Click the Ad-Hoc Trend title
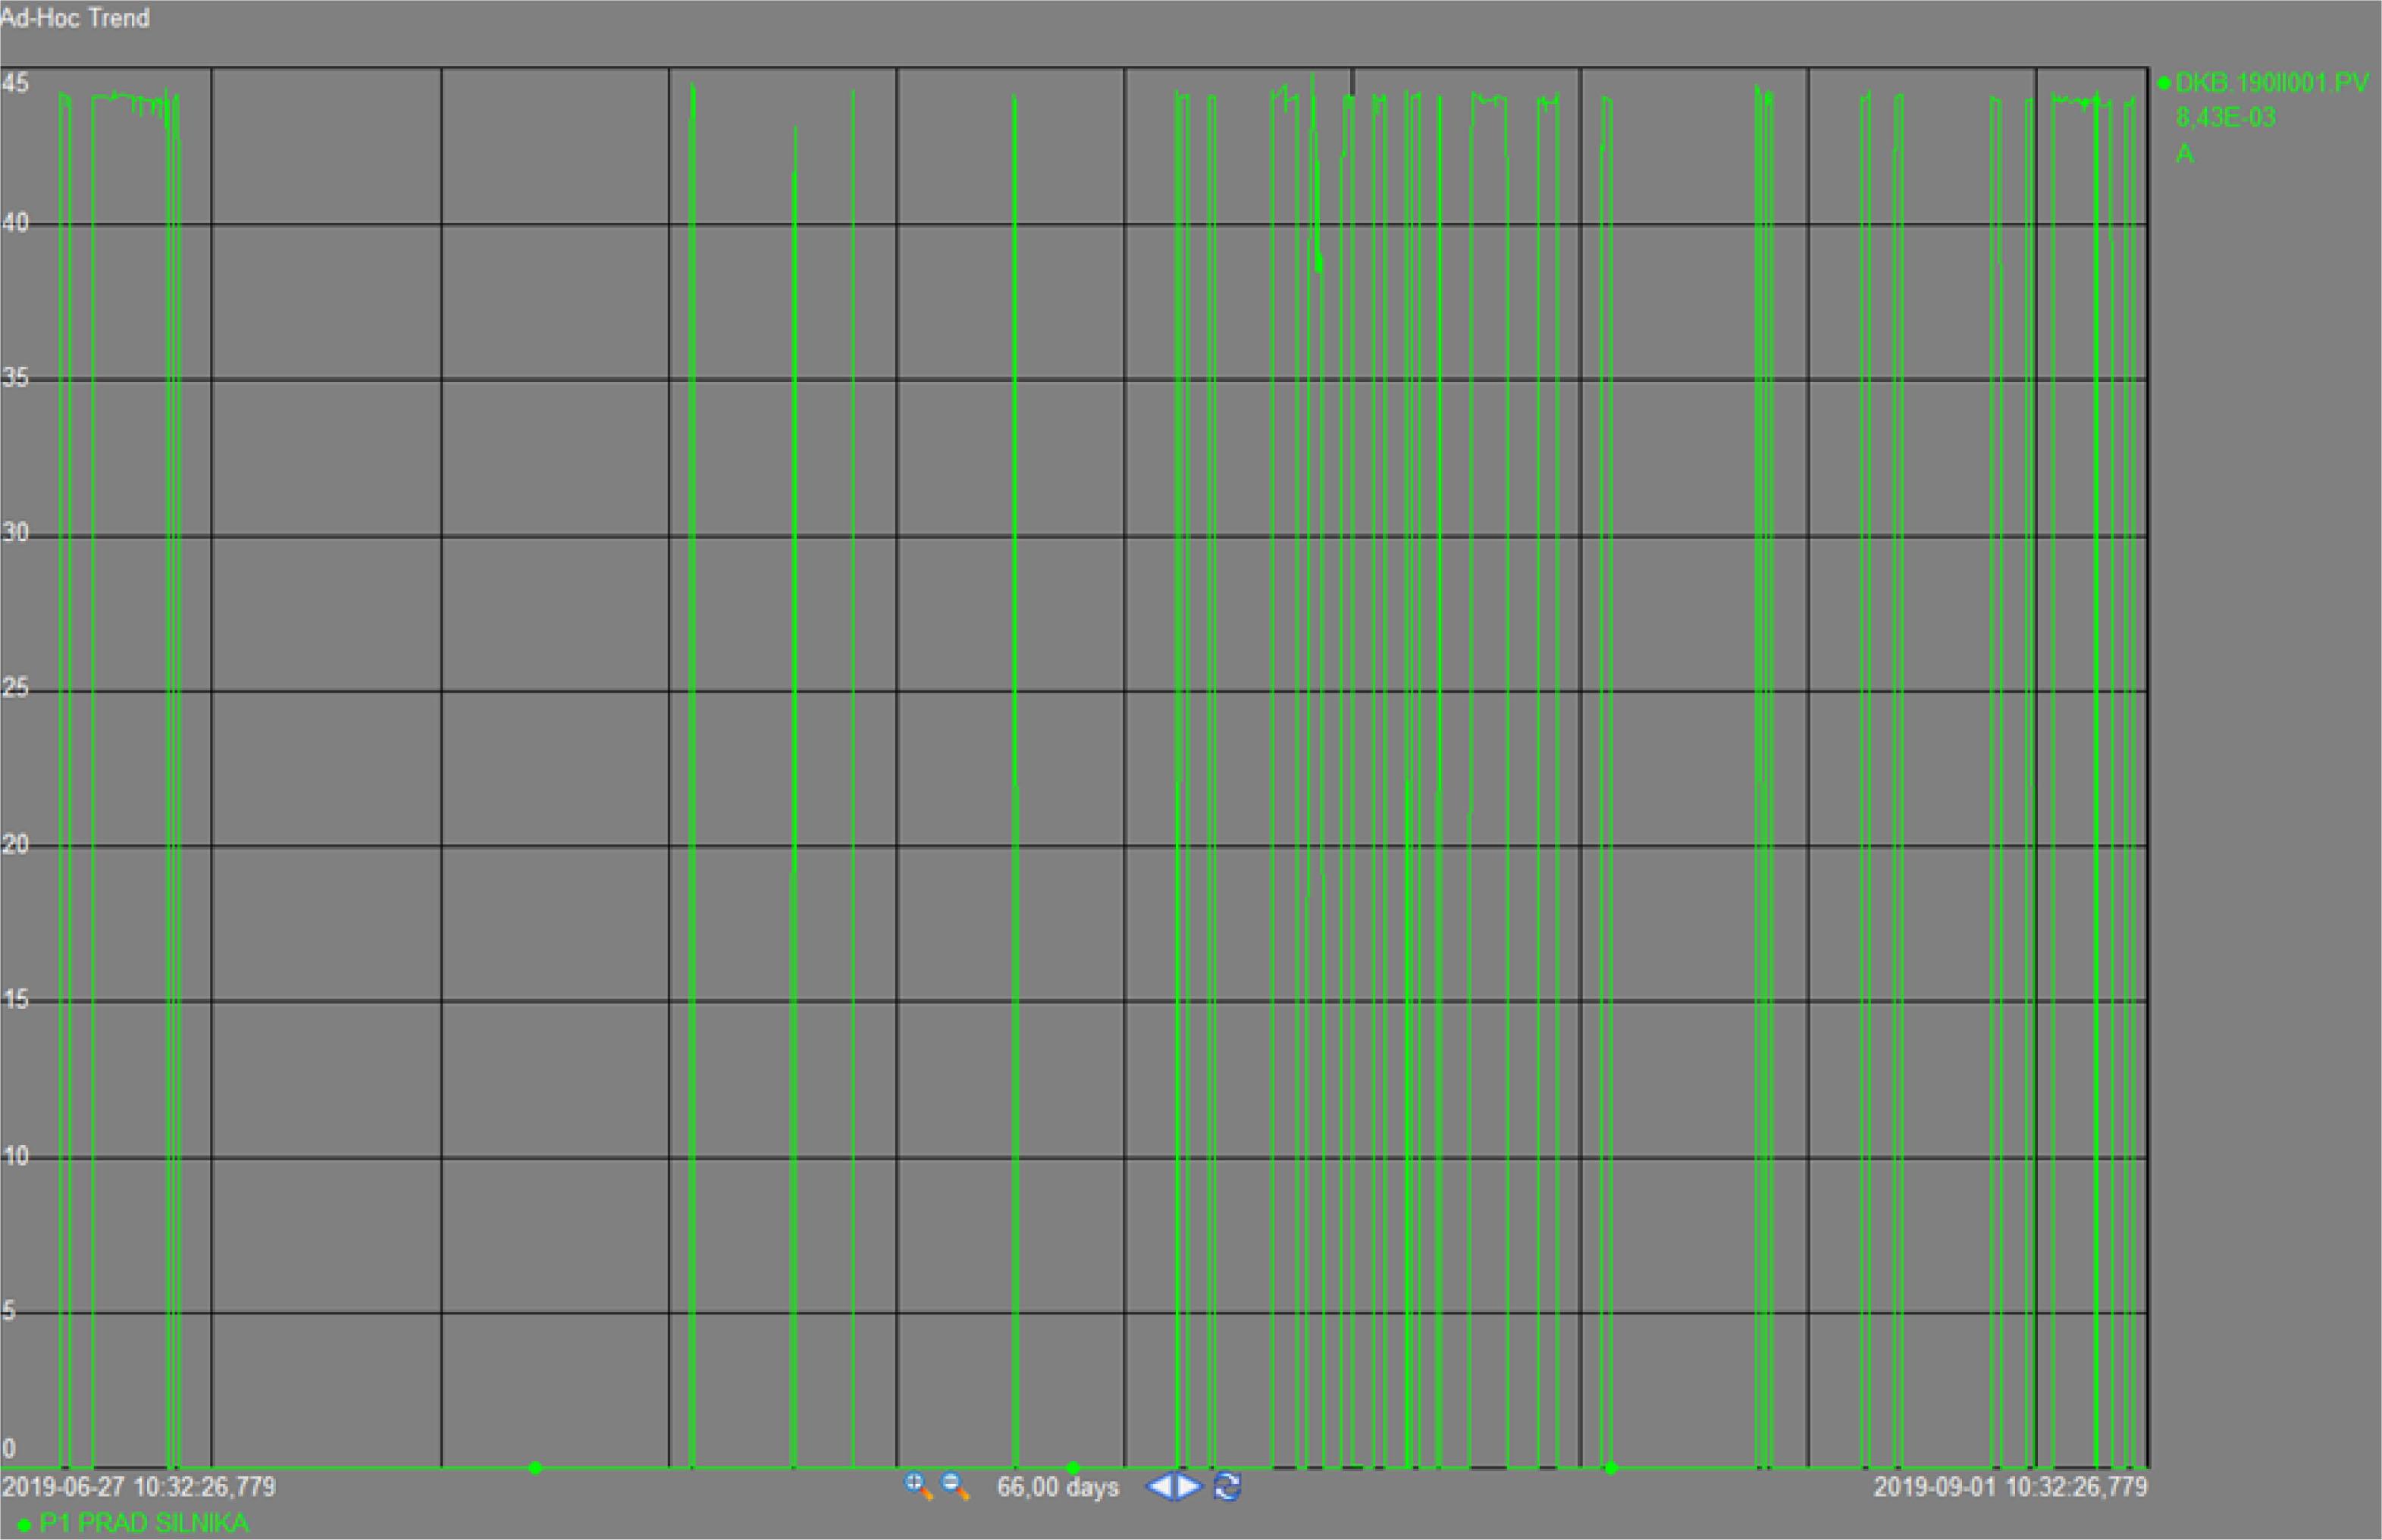The height and width of the screenshot is (1540, 2382). 75,18
